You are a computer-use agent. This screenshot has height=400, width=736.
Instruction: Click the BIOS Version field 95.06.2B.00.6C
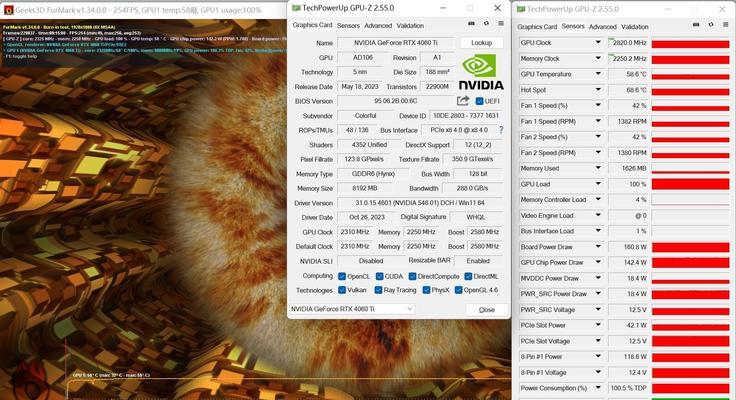point(396,101)
